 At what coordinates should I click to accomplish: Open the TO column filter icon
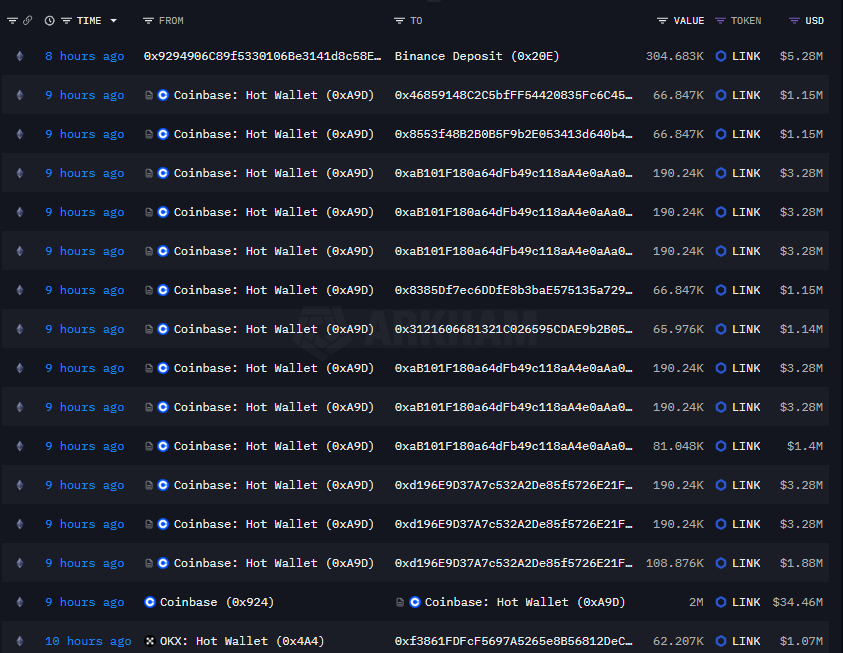pyautogui.click(x=399, y=21)
